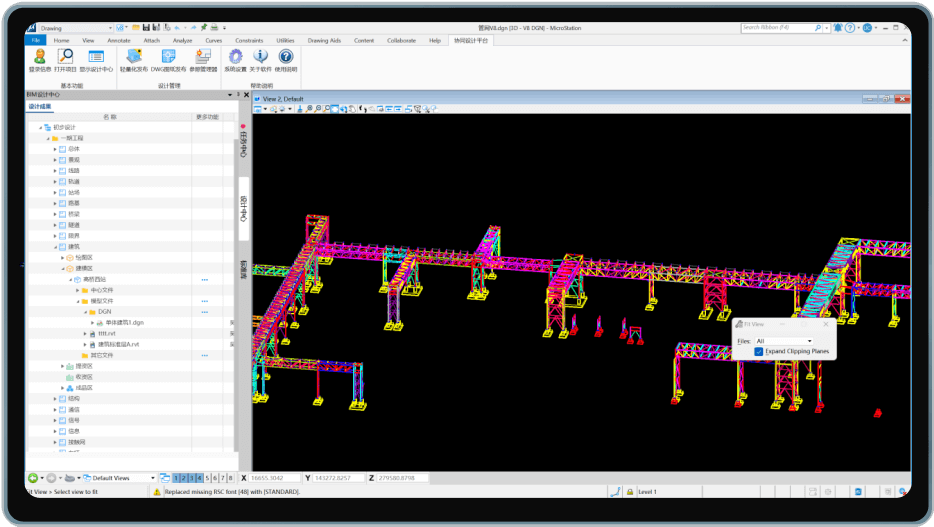This screenshot has width=934, height=527.
Task: Toggle view 1 button in view groups
Action: (x=176, y=478)
